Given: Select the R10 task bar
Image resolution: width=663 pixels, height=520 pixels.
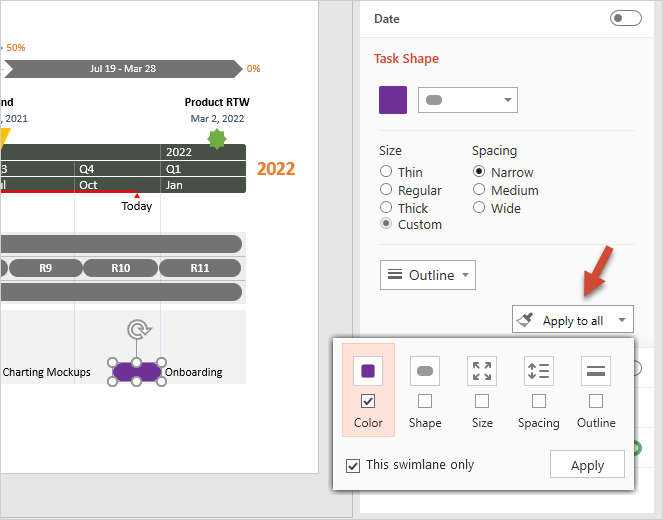Looking at the screenshot, I should click(x=121, y=268).
